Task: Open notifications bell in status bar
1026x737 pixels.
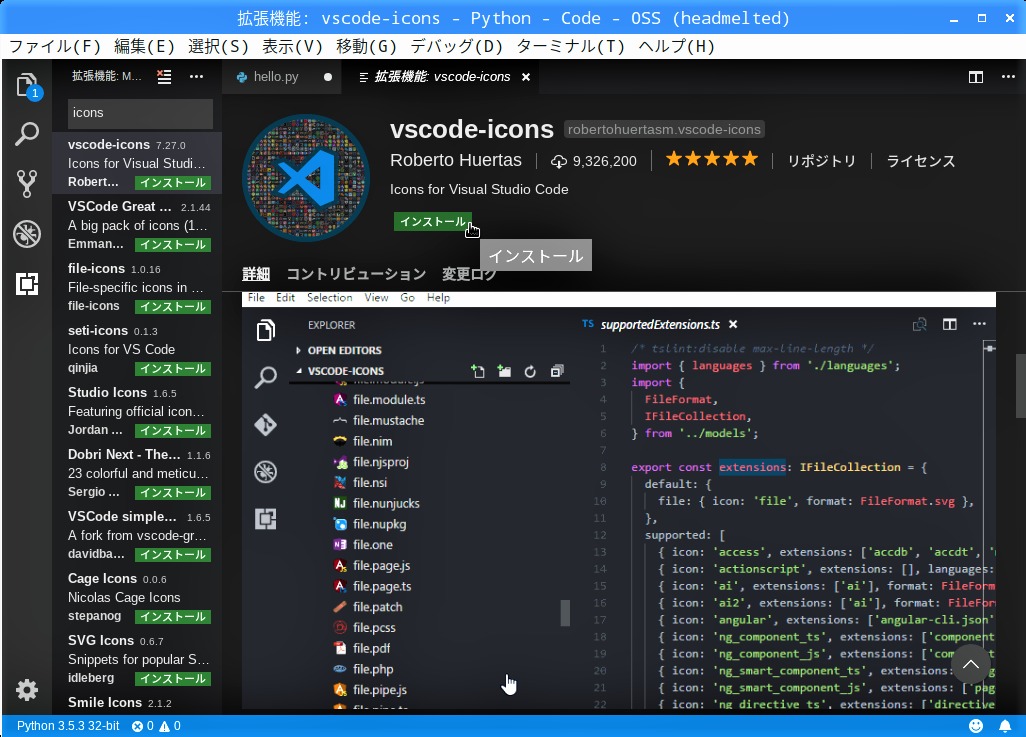Action: tap(1004, 726)
